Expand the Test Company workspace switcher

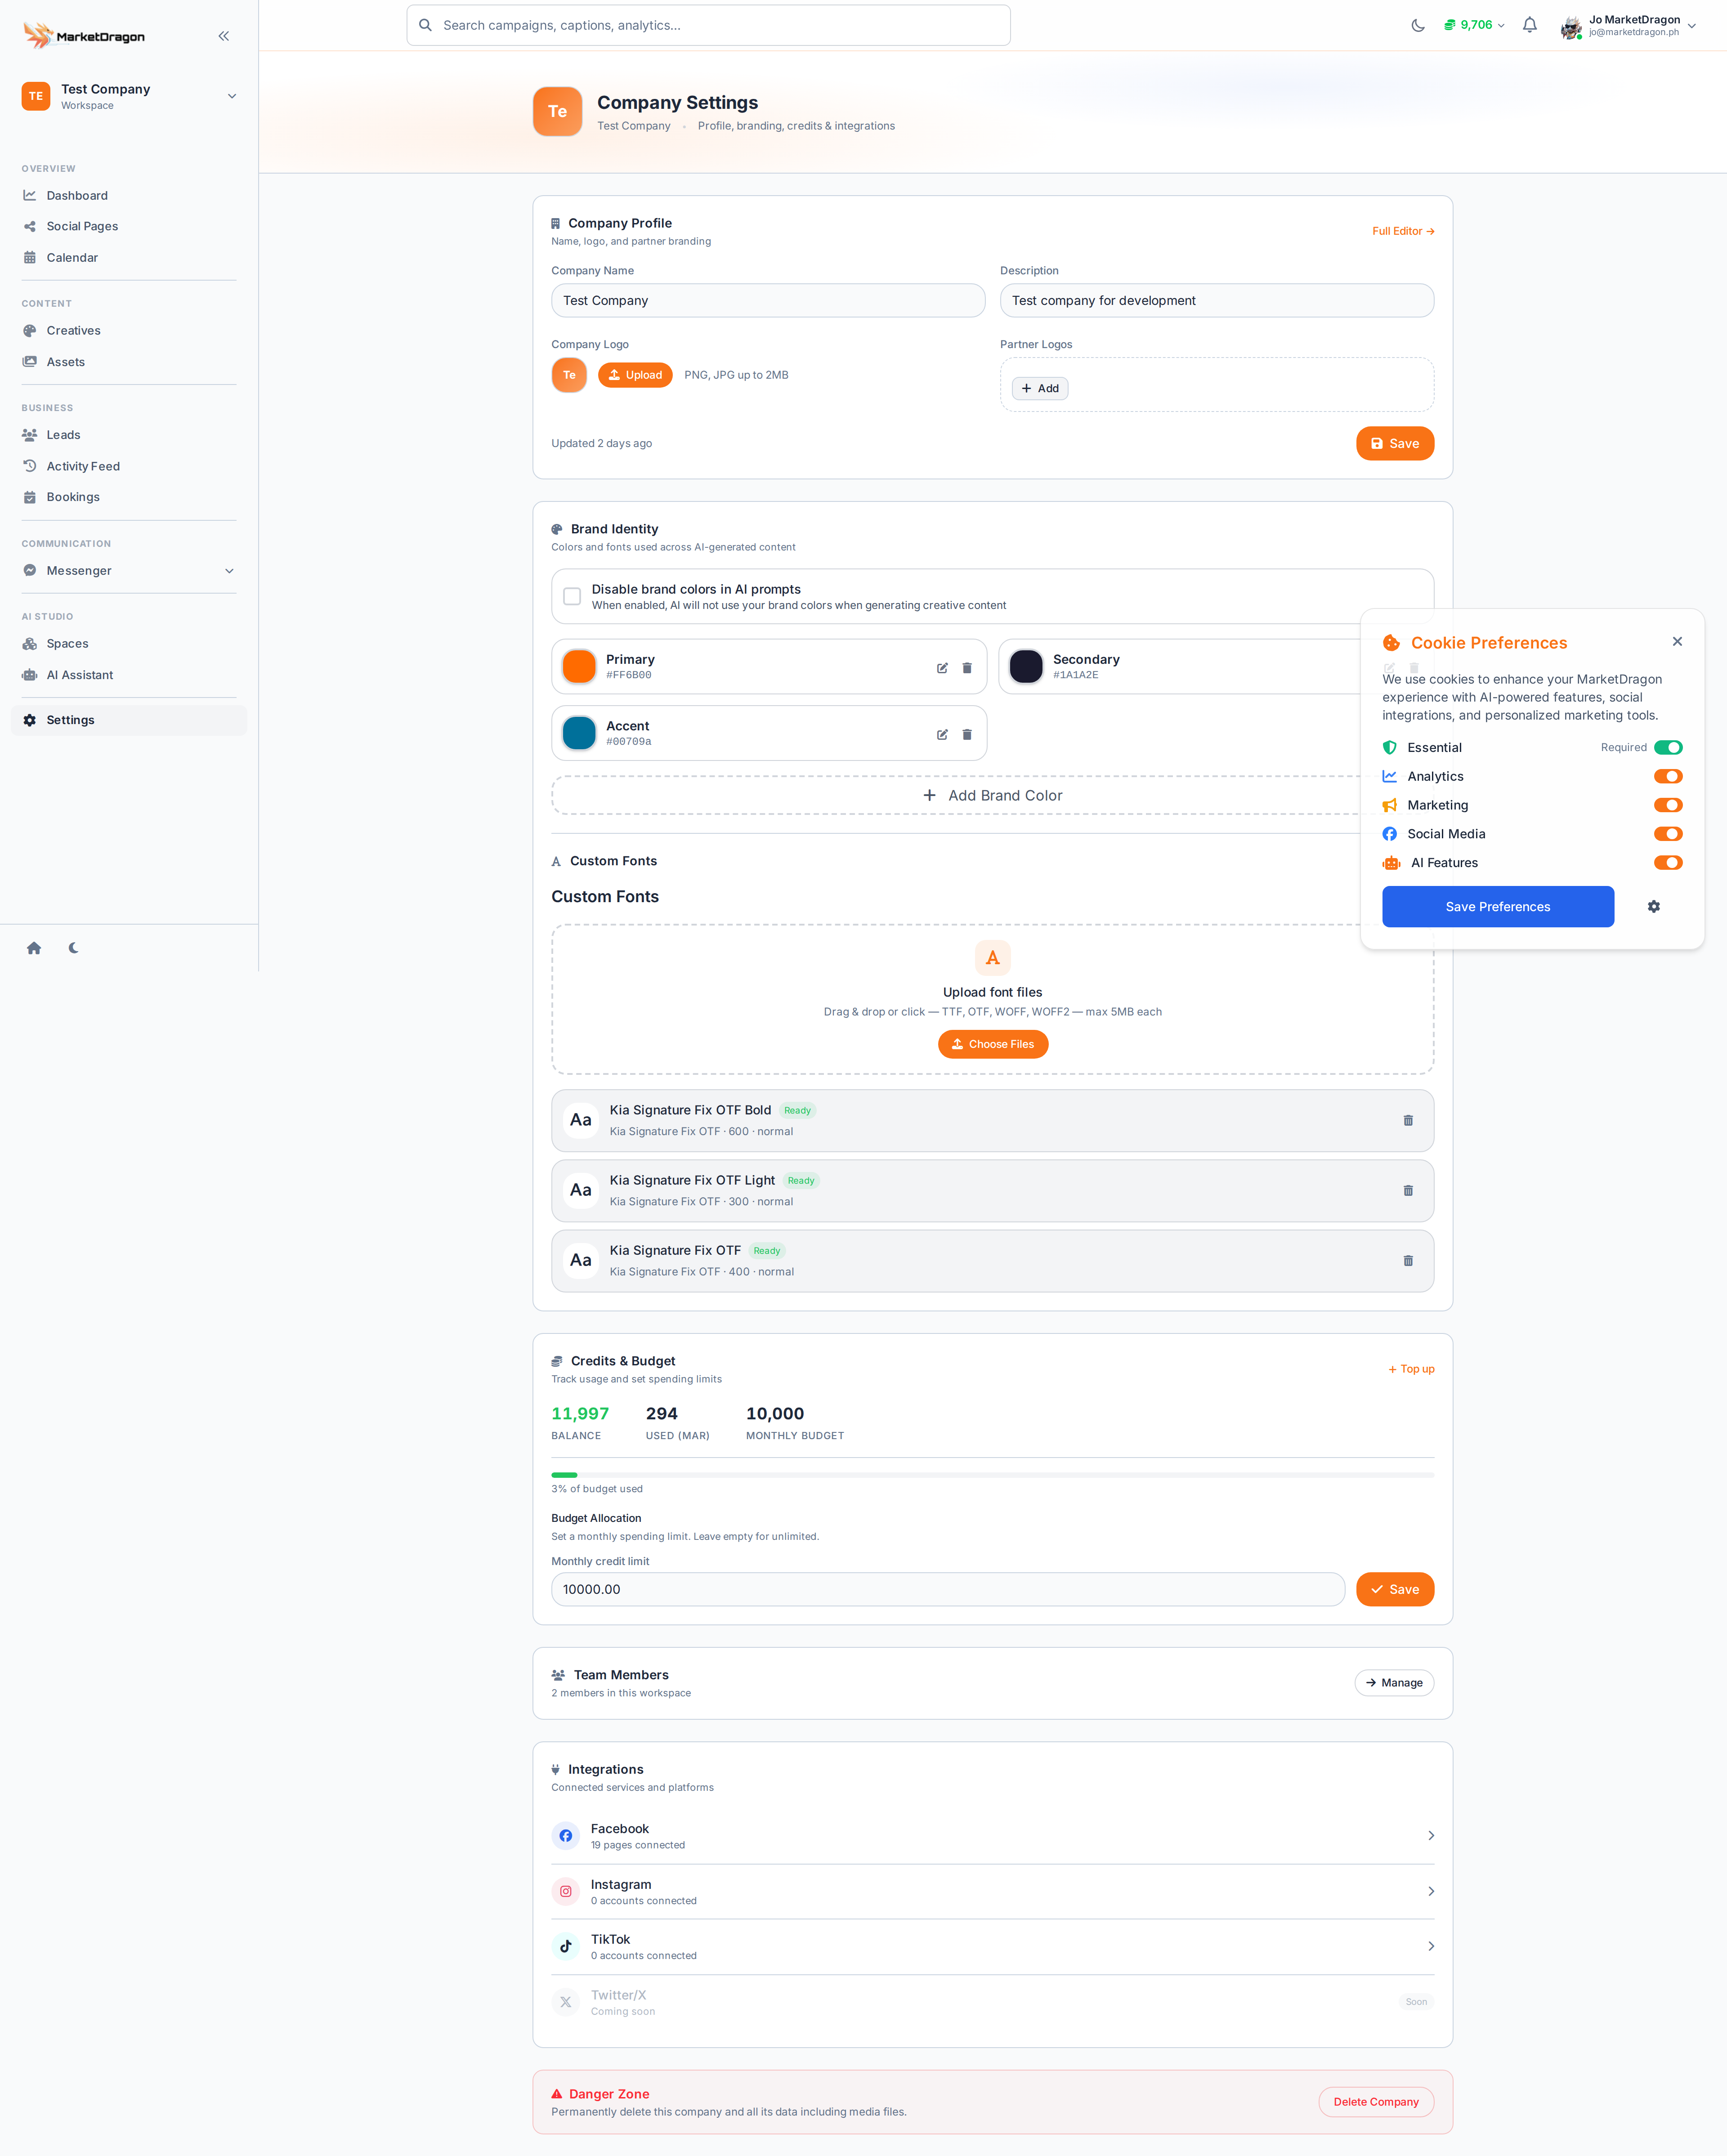coord(129,96)
